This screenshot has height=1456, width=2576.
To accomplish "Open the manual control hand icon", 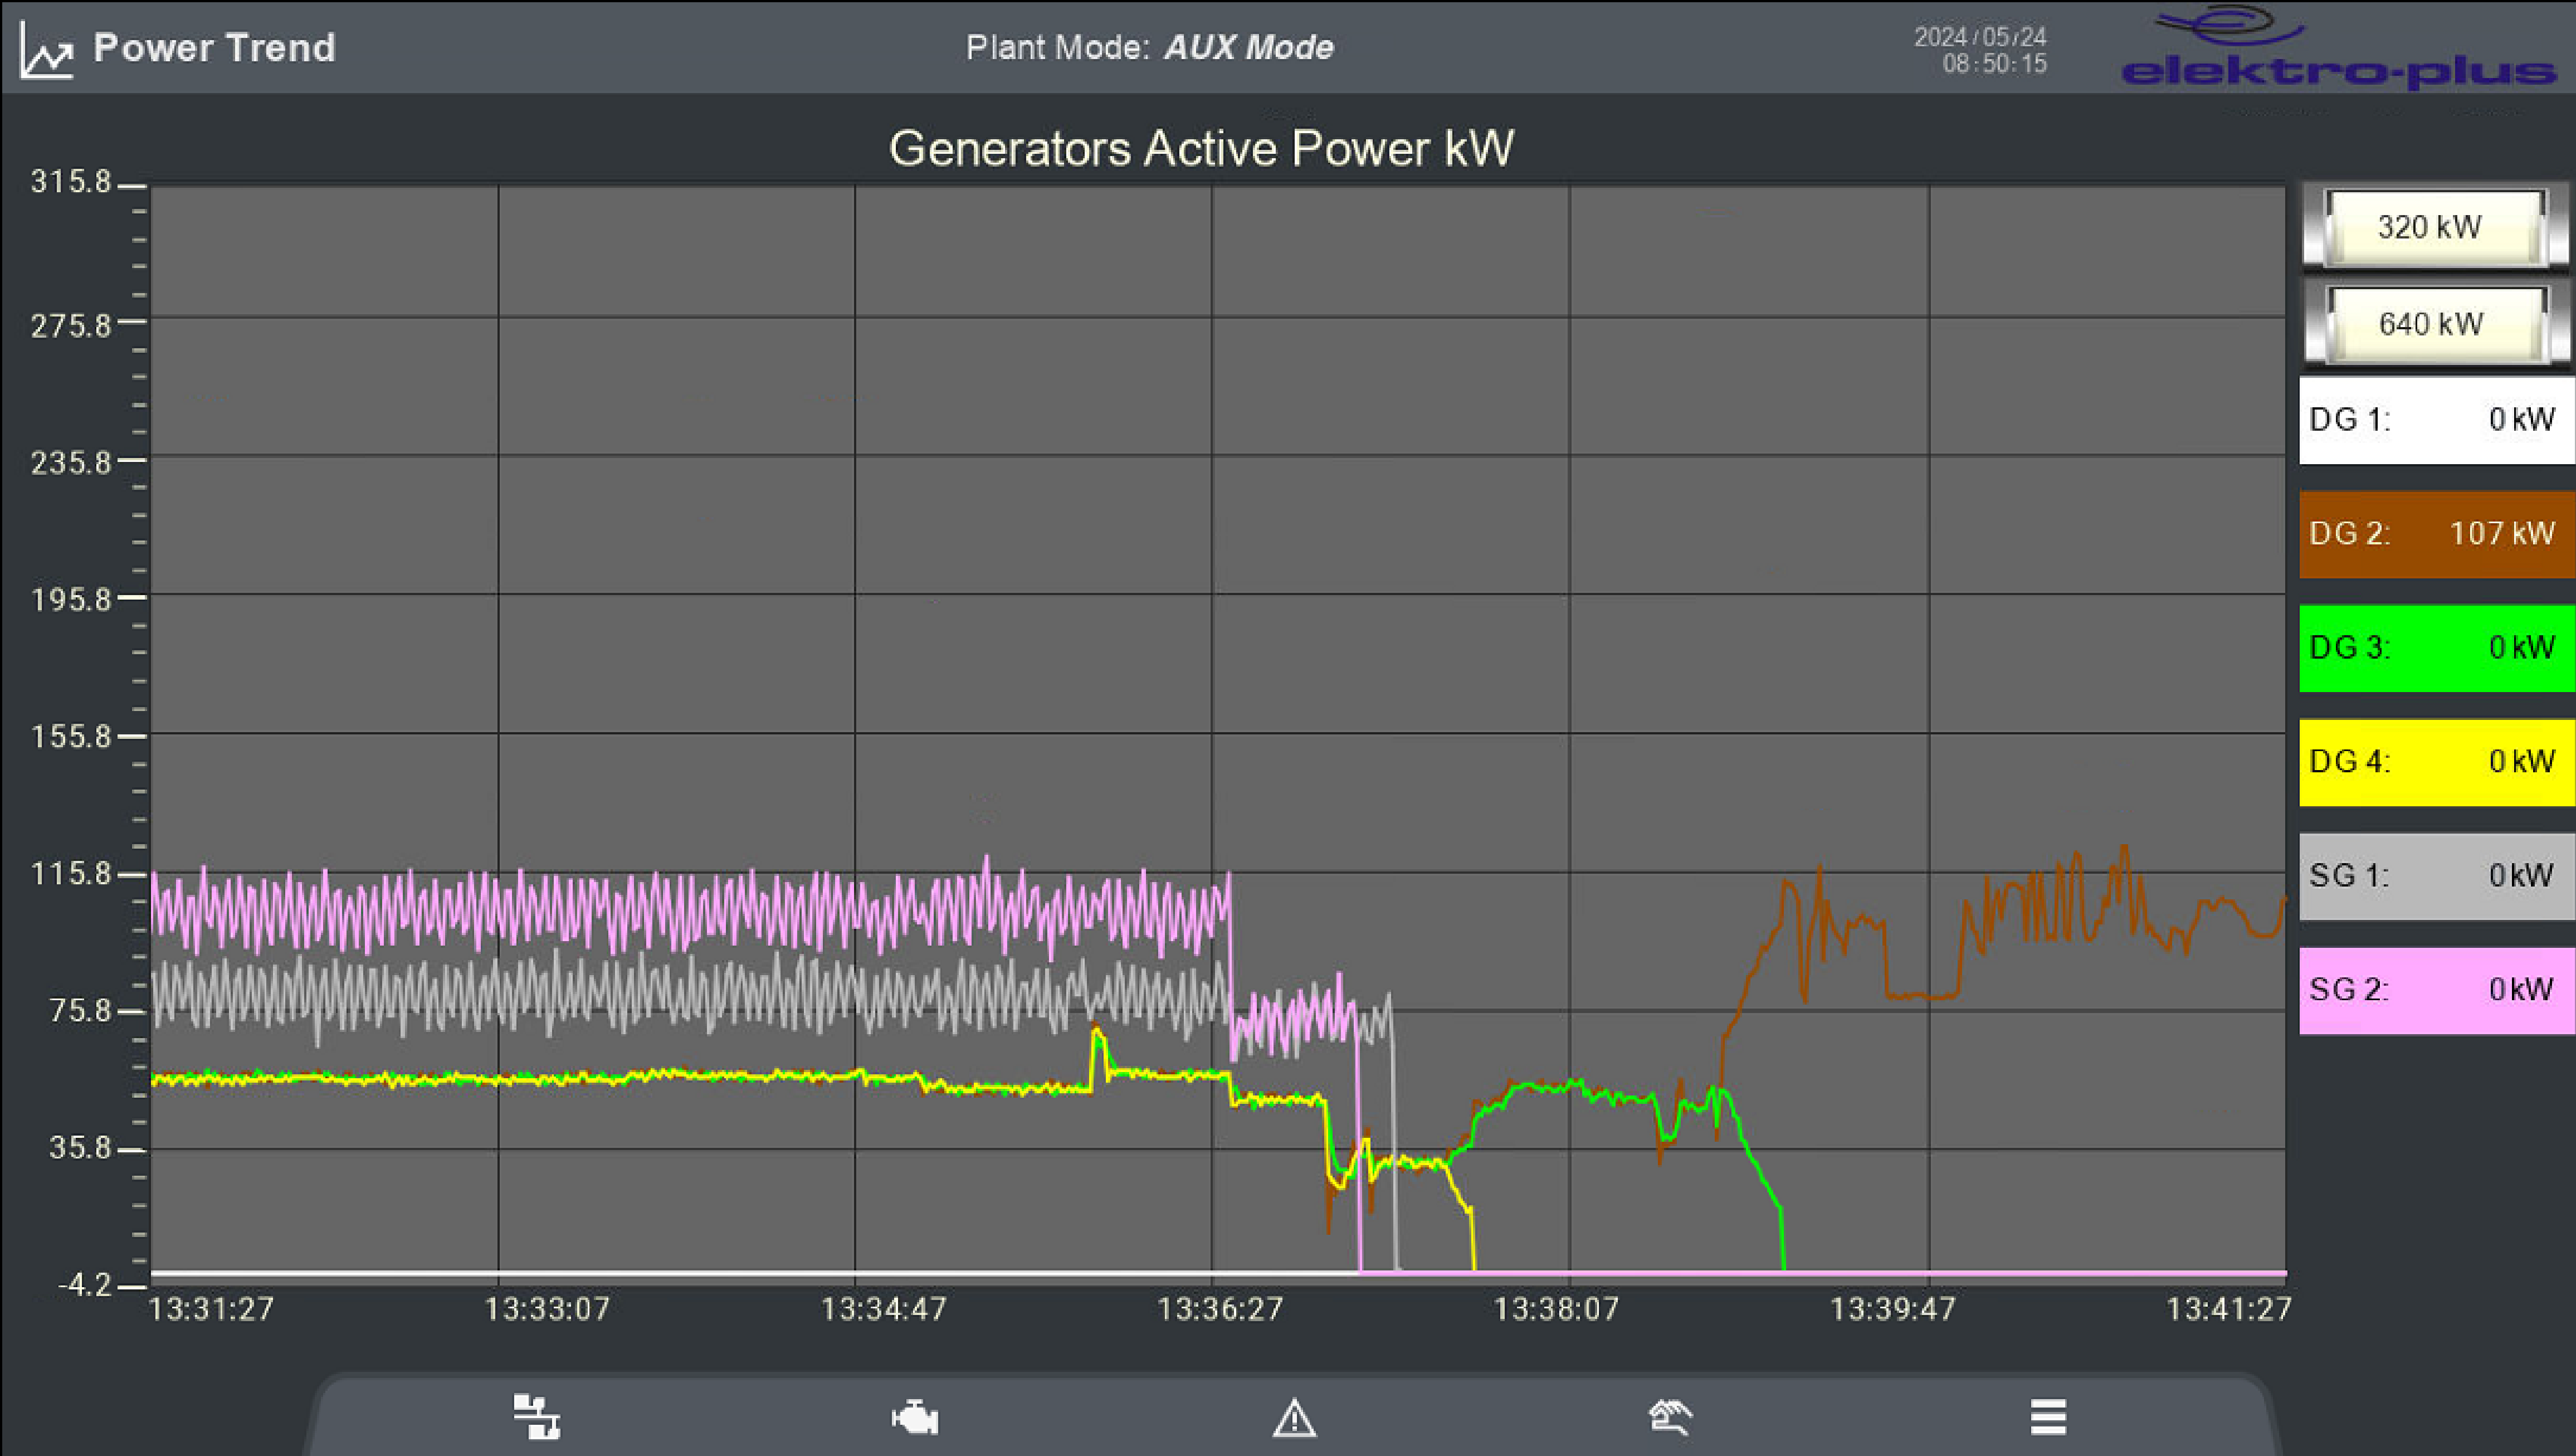I will (1670, 1417).
